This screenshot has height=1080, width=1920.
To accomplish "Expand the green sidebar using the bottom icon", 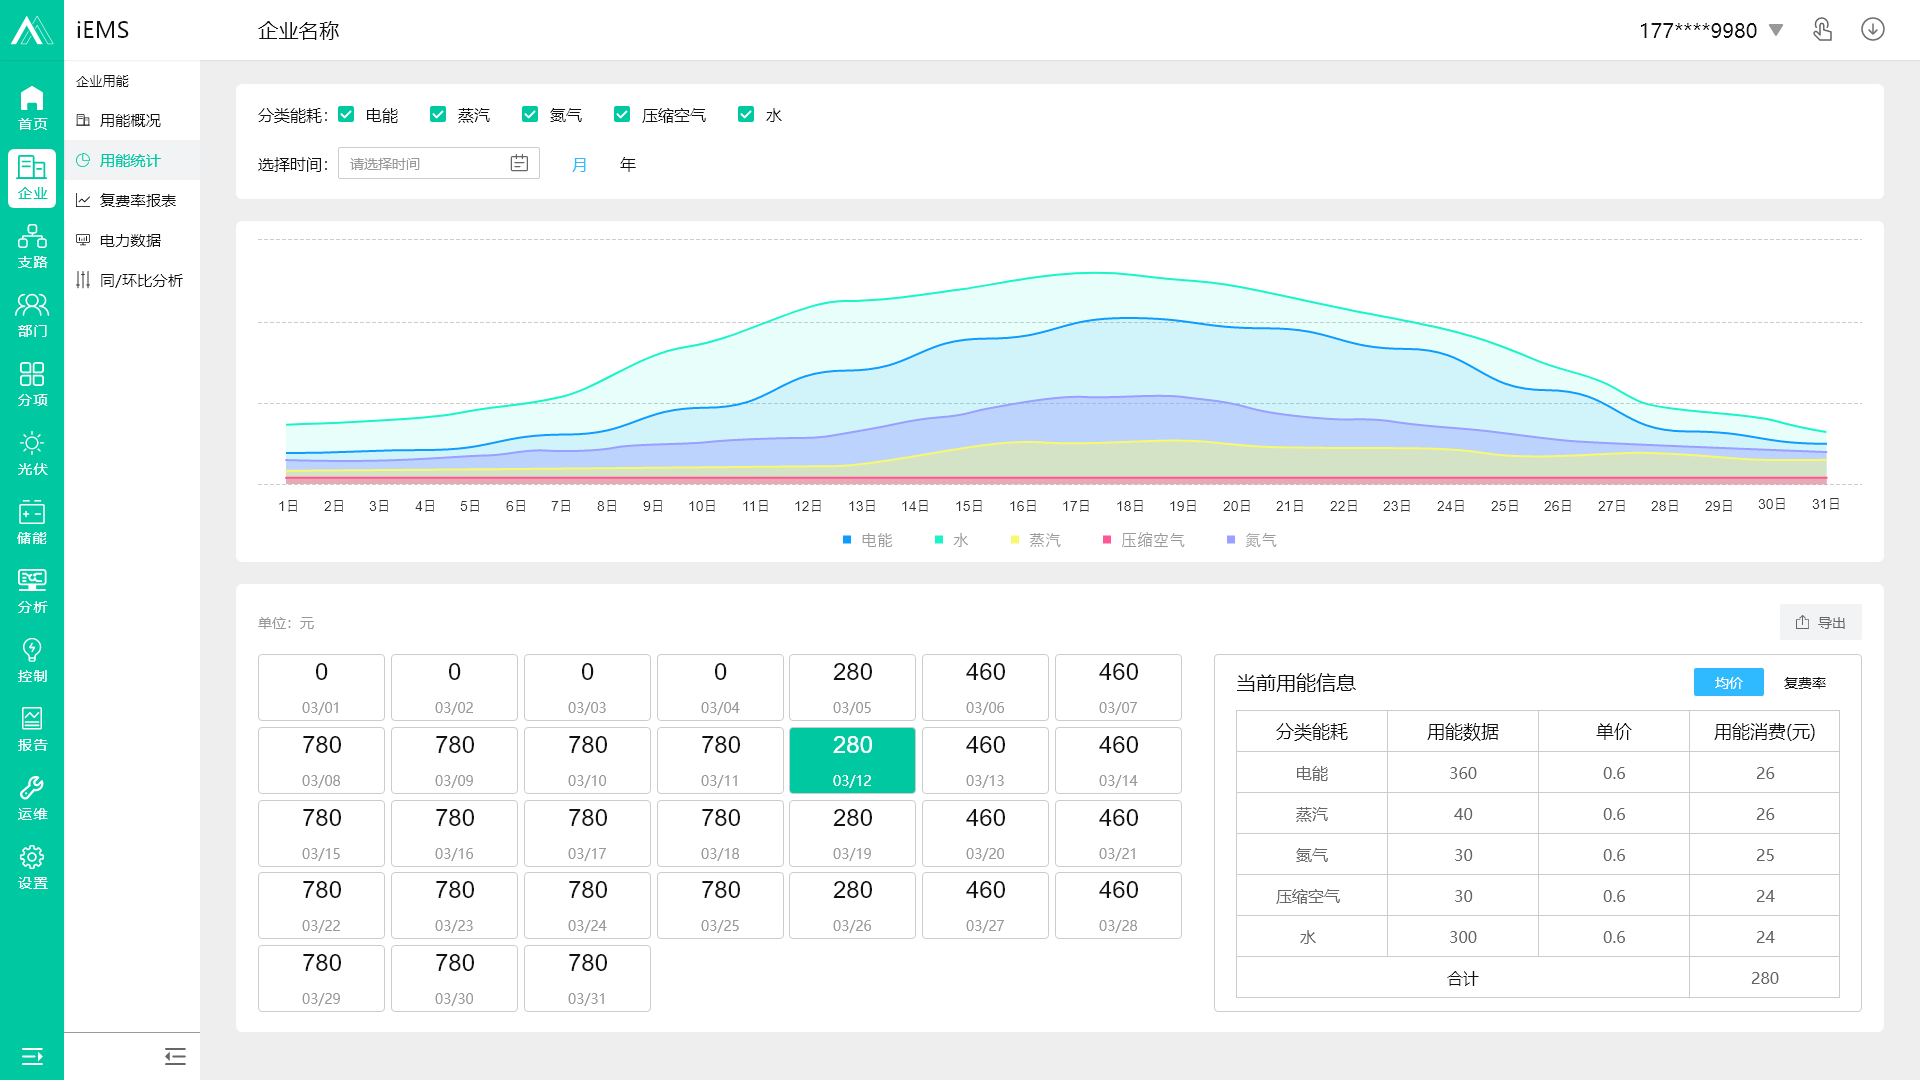I will (x=32, y=1056).
